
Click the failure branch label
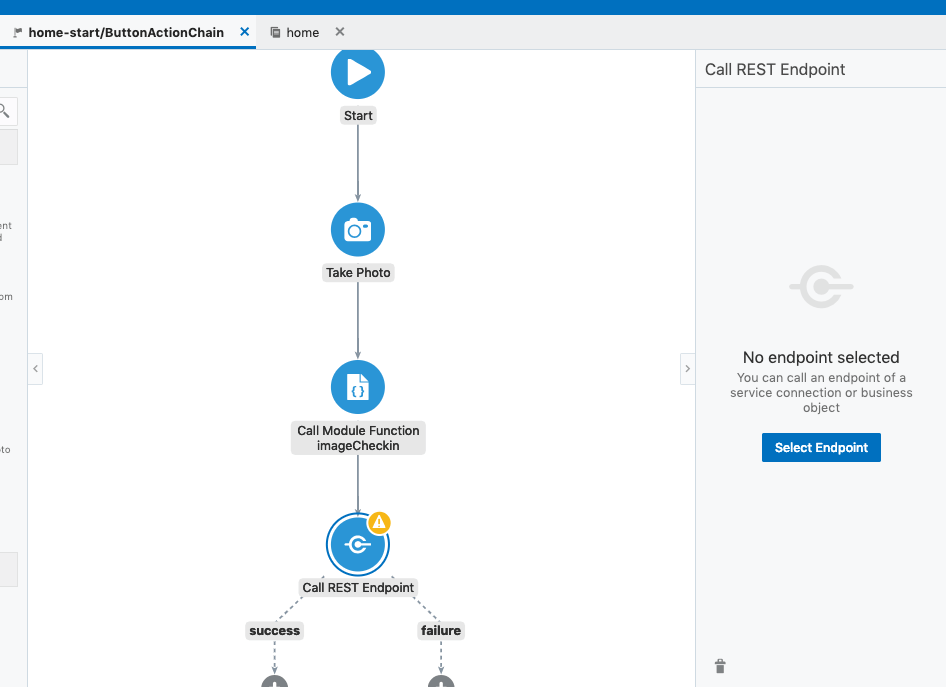[441, 630]
